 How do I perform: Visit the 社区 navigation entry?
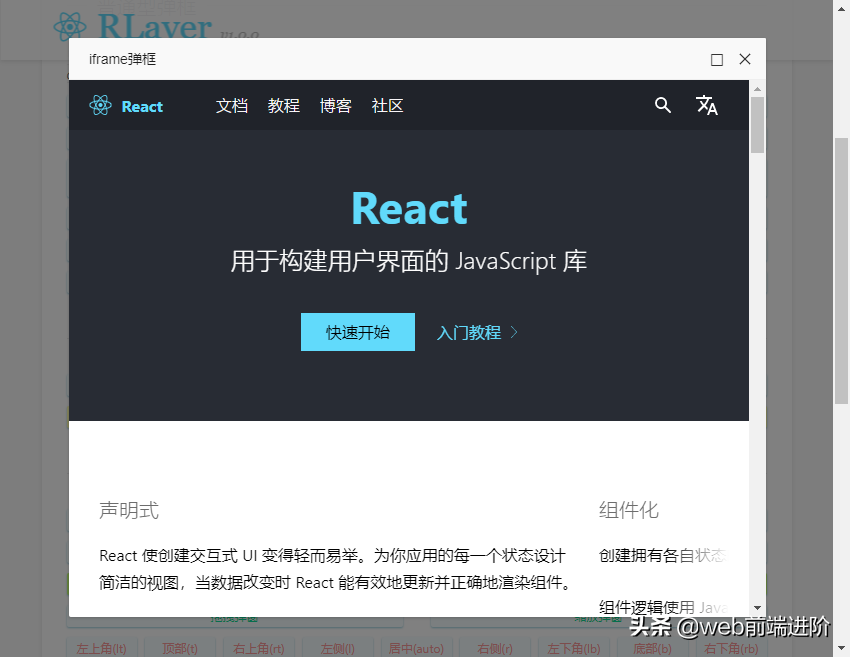tap(387, 105)
